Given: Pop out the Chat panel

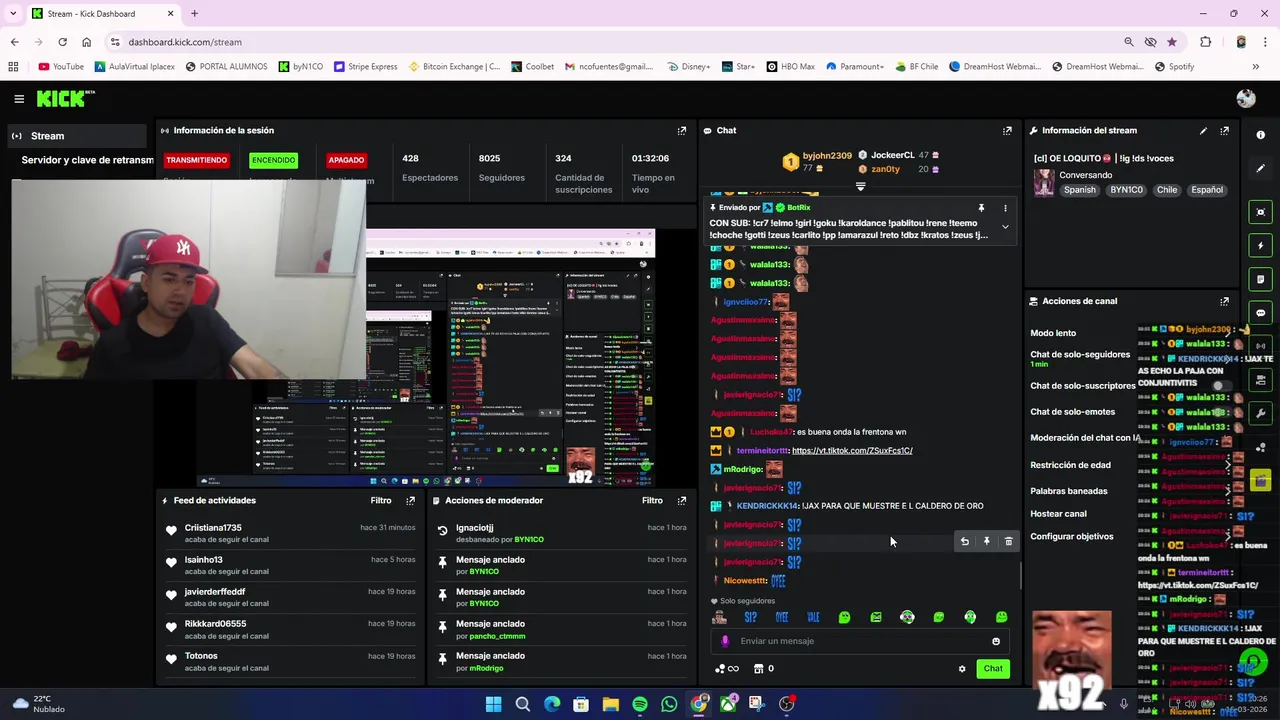Looking at the screenshot, I should click(1007, 131).
